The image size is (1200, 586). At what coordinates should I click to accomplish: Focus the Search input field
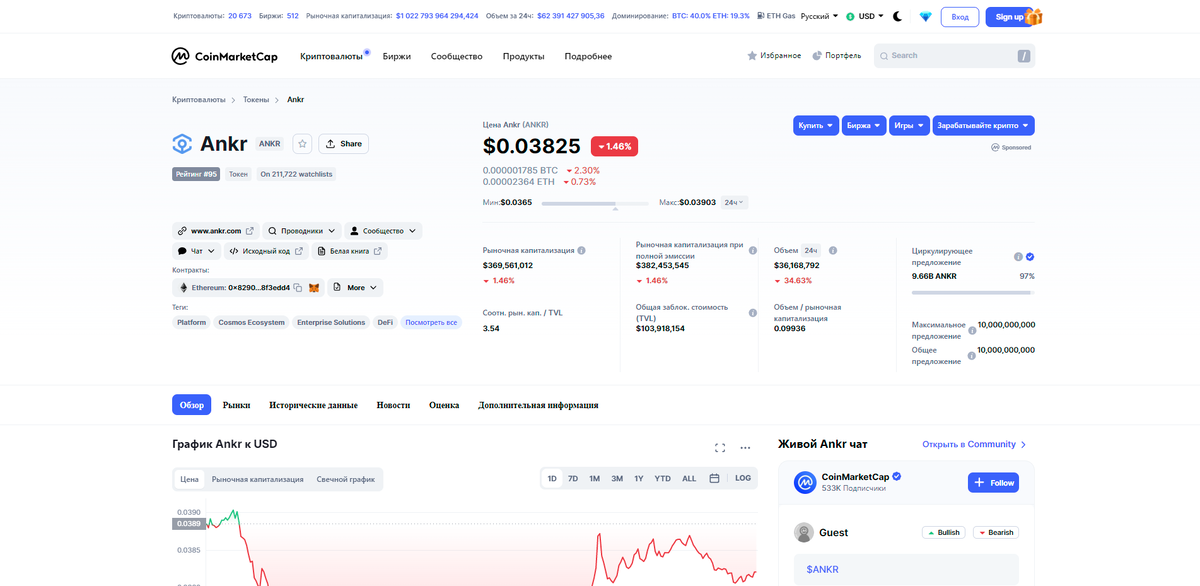[x=954, y=56]
